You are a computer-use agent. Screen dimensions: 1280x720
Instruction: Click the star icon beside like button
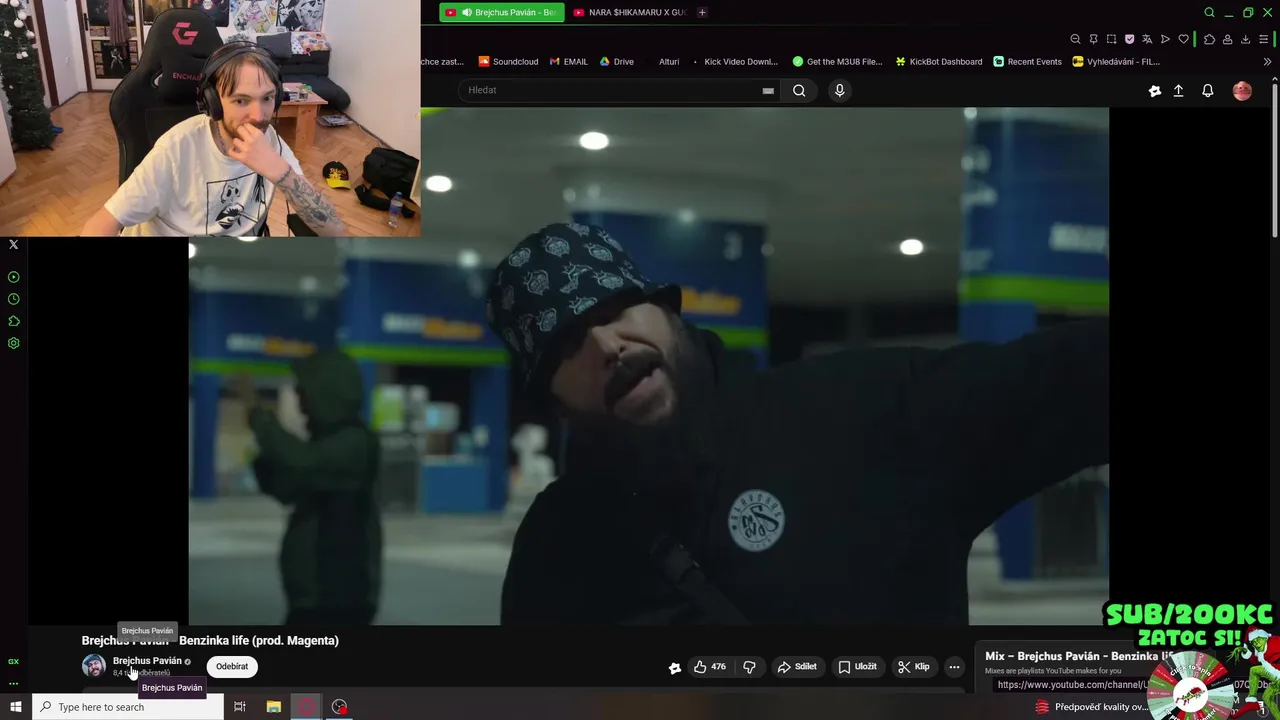tap(675, 668)
